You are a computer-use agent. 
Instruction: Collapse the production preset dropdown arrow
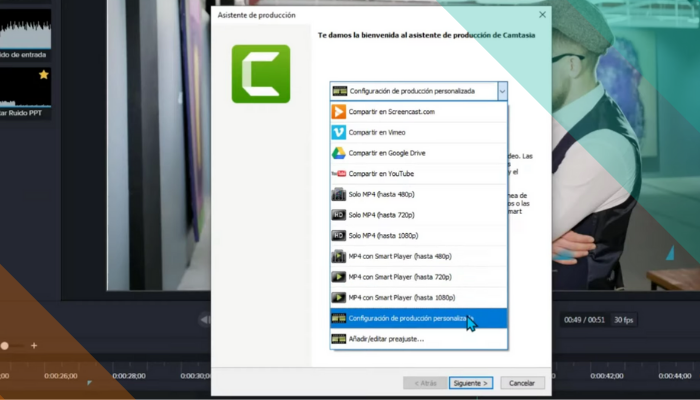(x=502, y=91)
